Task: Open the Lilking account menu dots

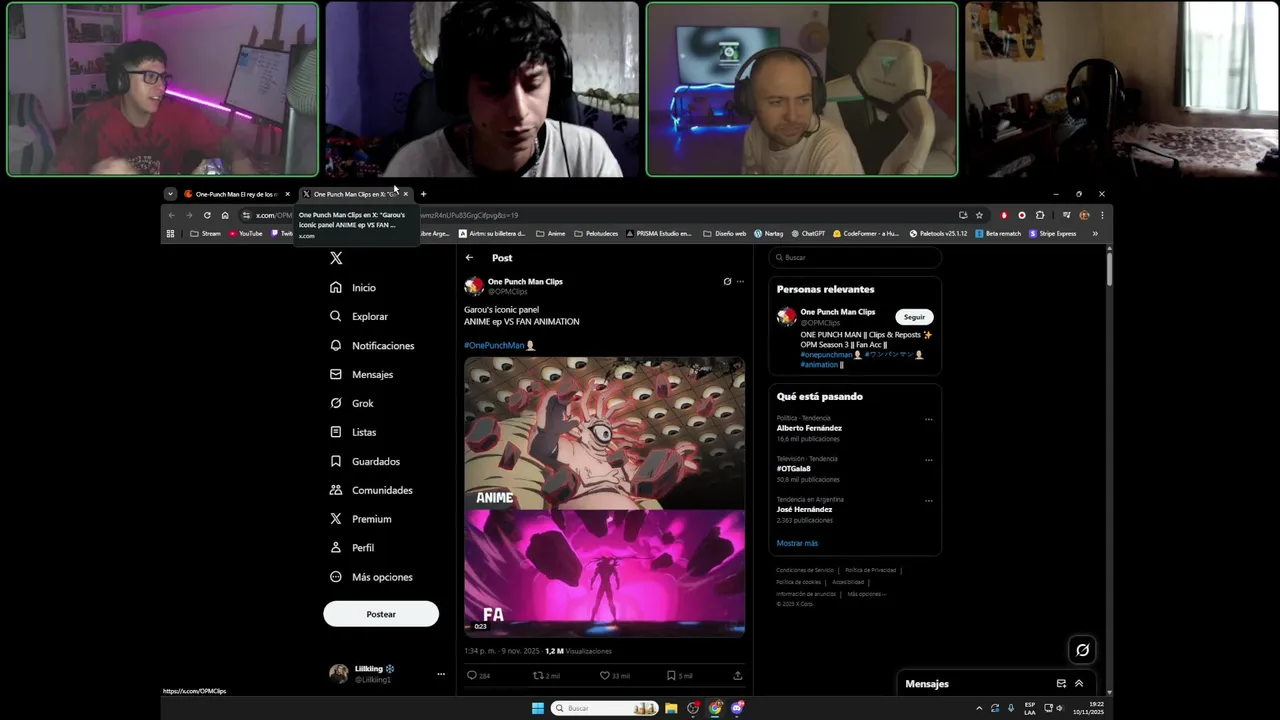Action: 441,674
